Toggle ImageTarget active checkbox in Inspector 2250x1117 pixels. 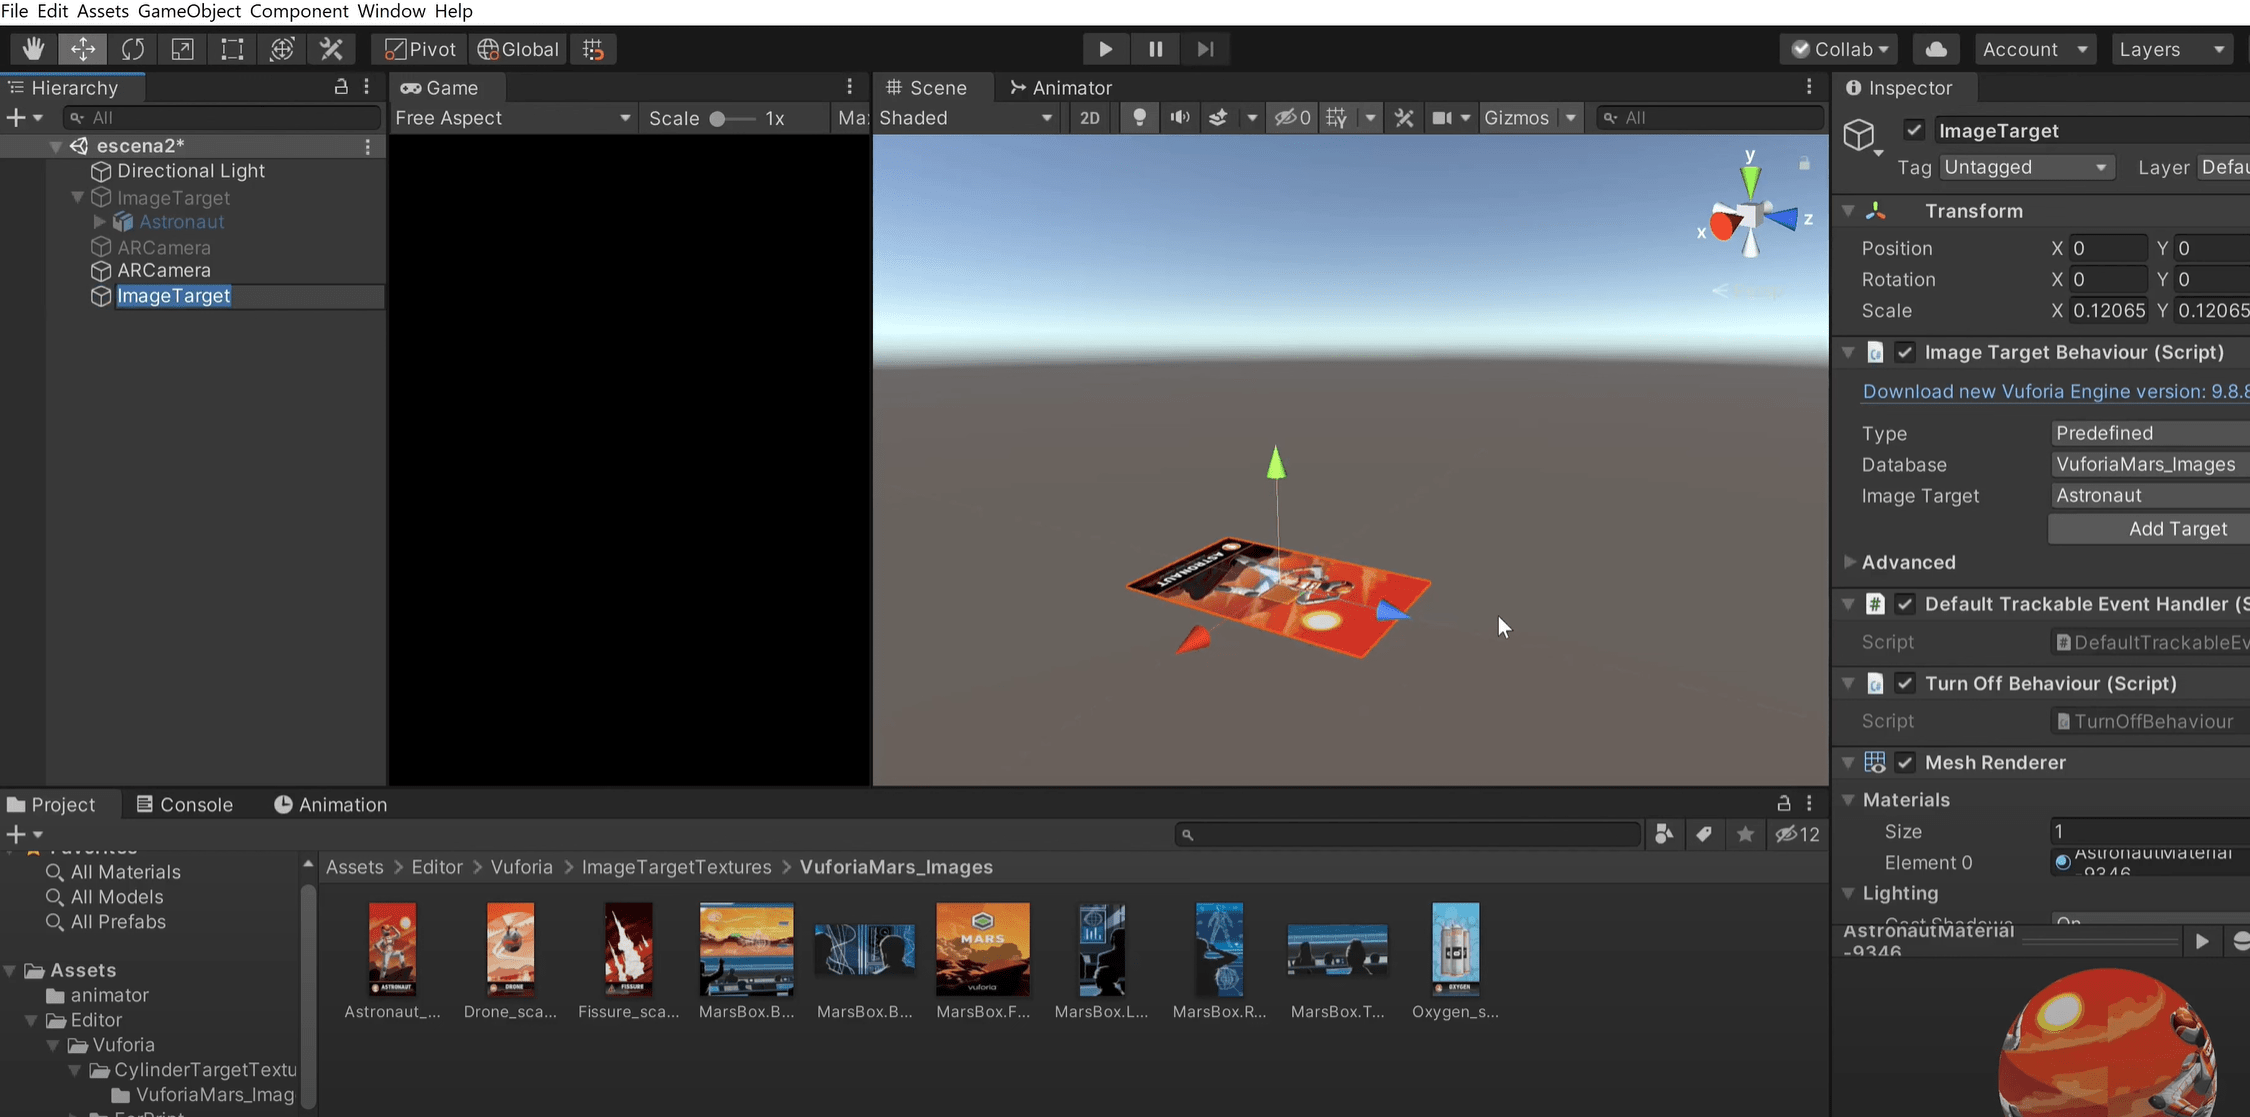1914,130
